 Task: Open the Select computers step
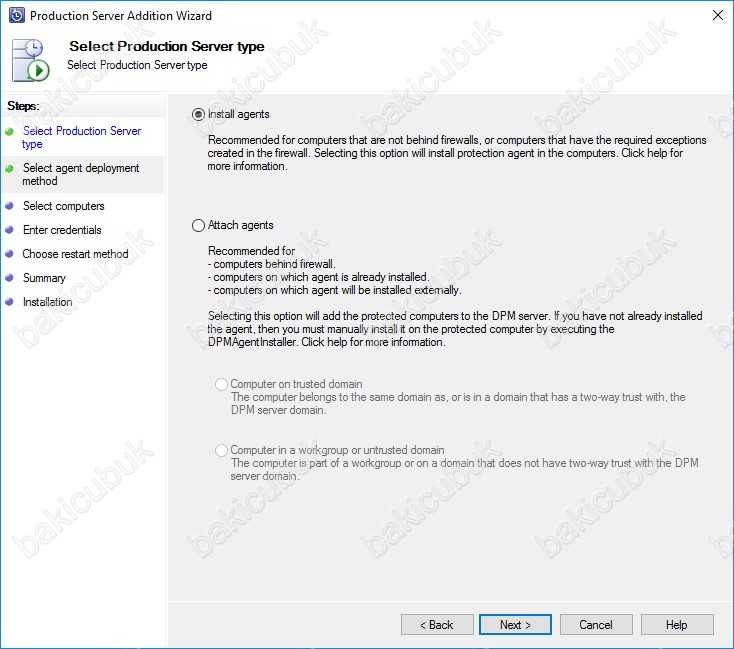pos(64,206)
